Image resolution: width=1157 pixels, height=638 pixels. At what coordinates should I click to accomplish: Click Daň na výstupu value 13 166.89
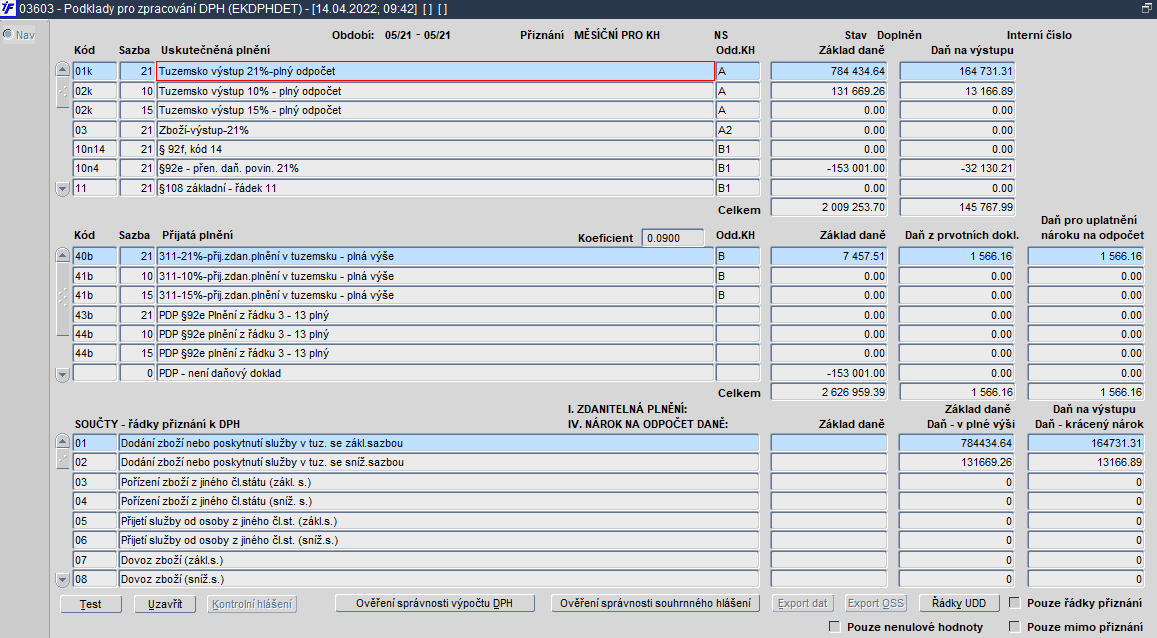[x=957, y=91]
